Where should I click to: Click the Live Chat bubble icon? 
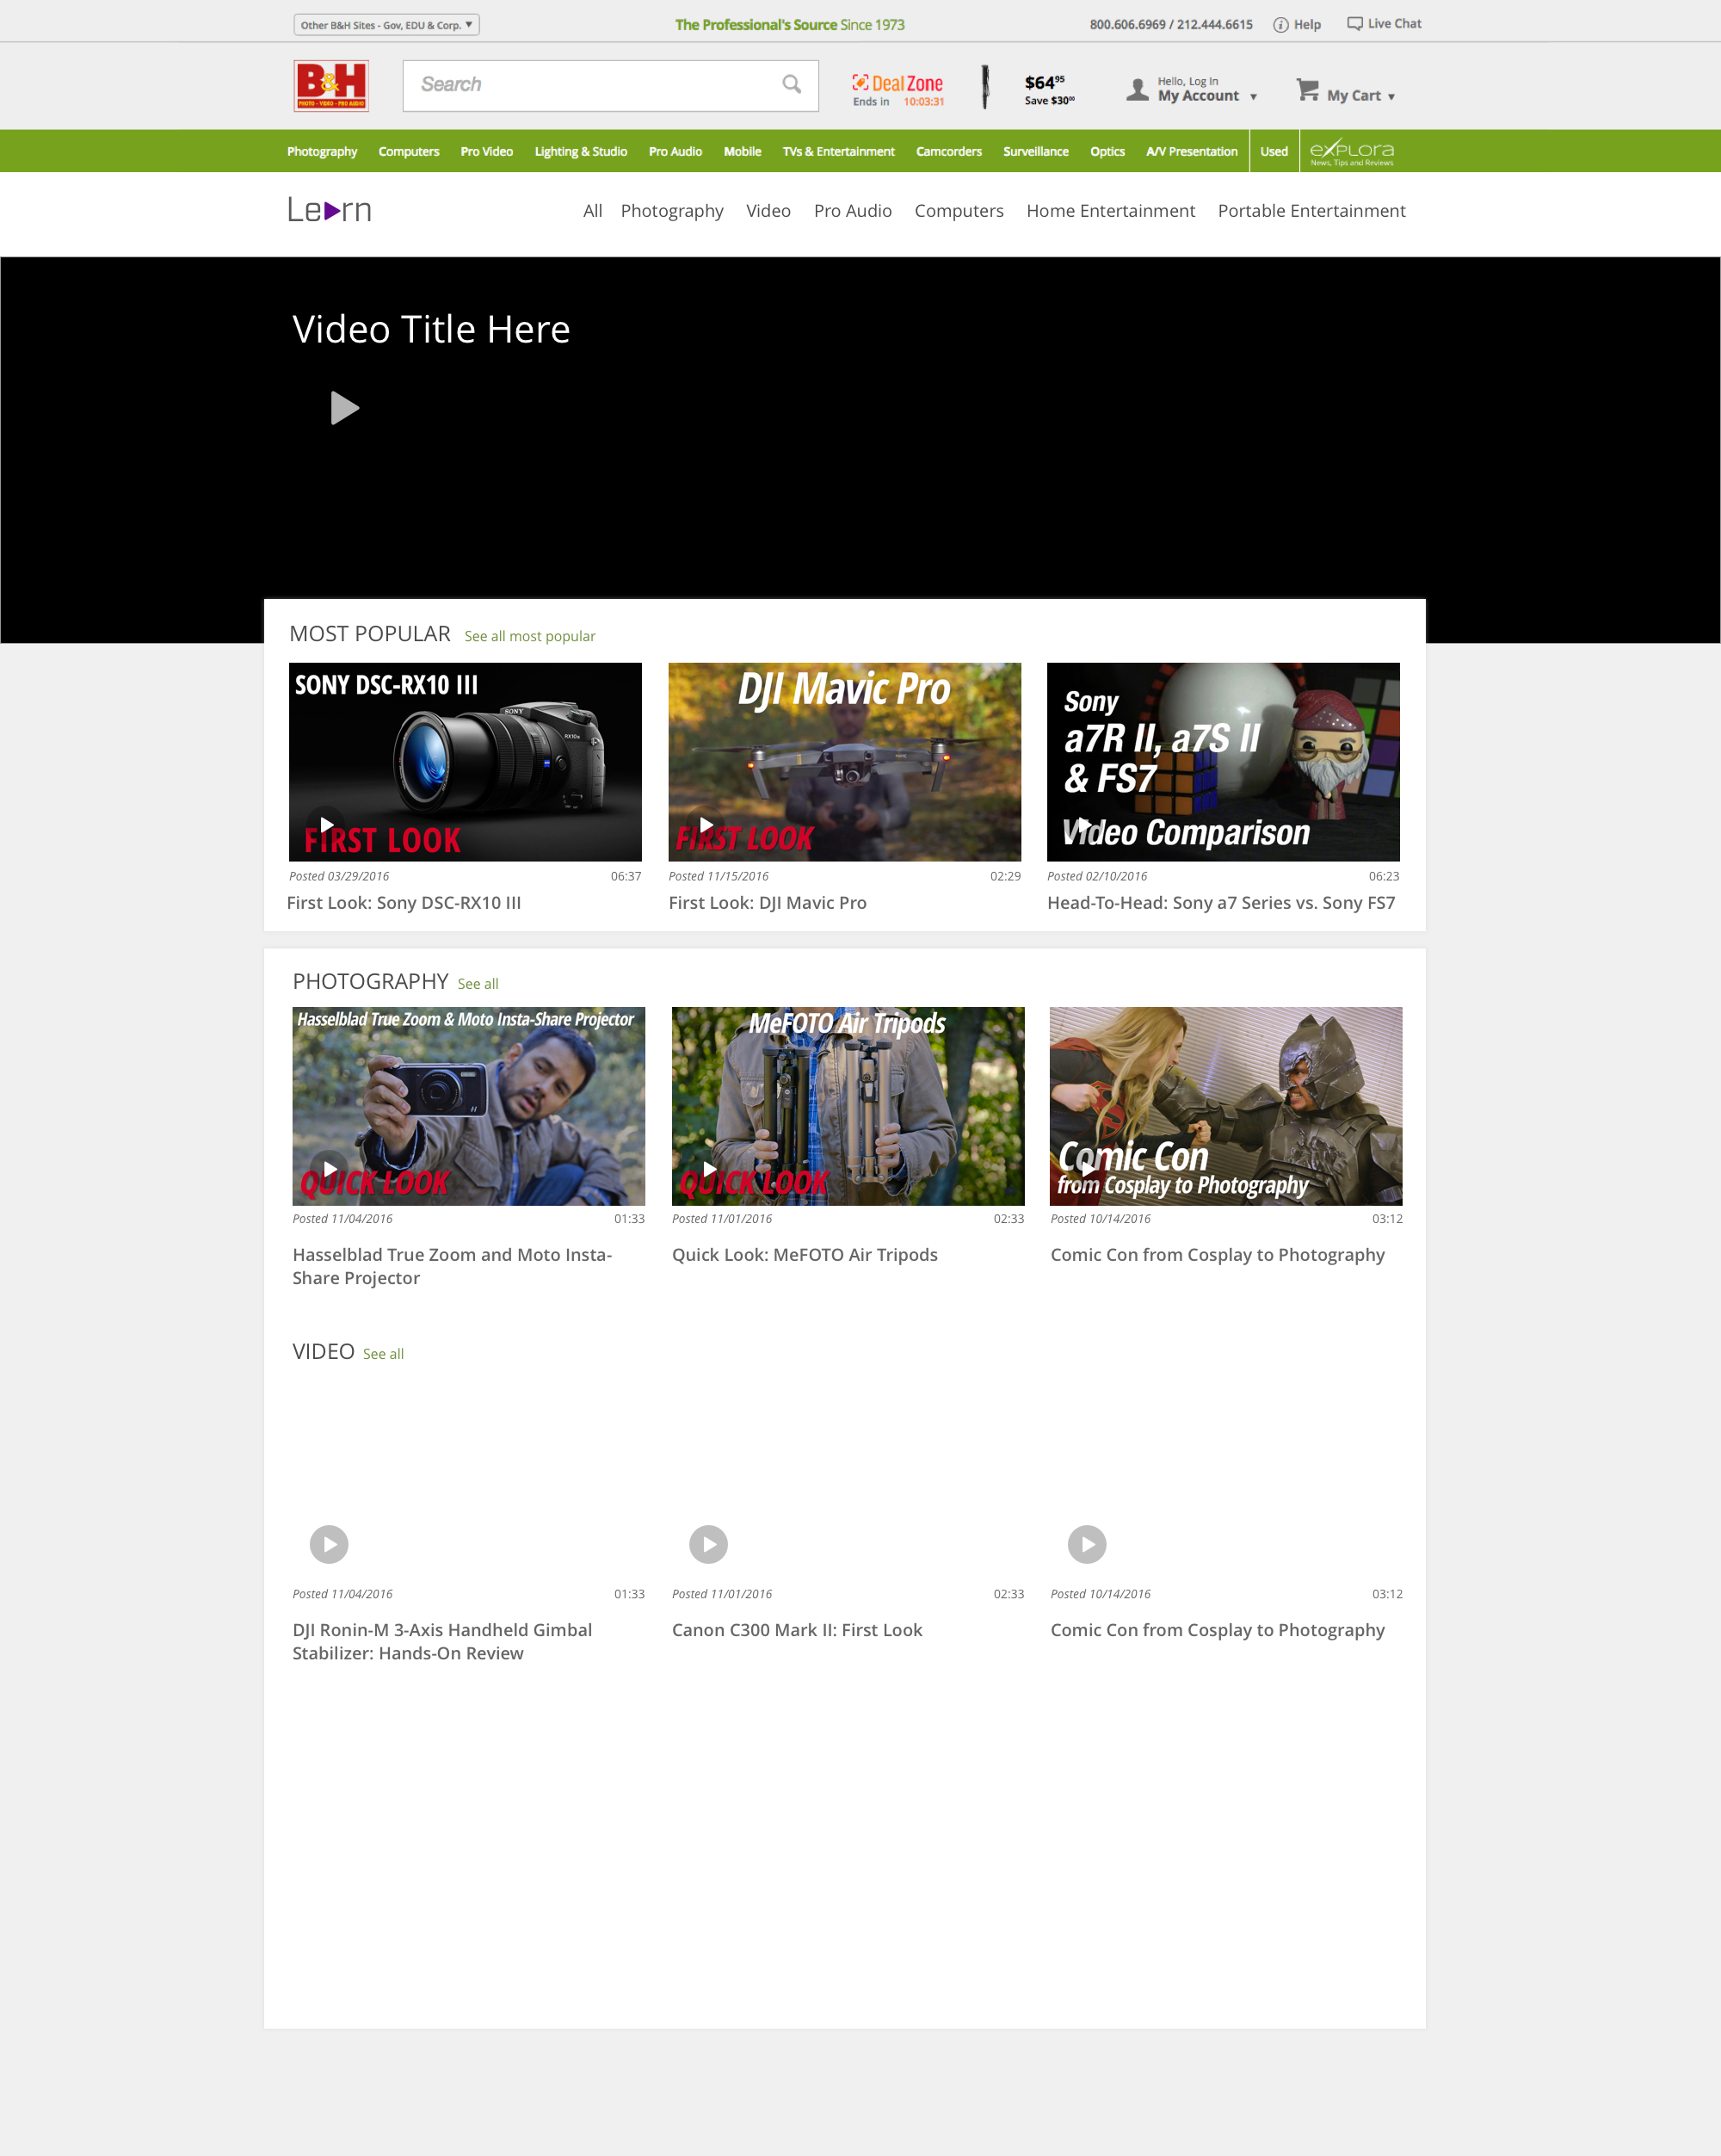pyautogui.click(x=1354, y=24)
